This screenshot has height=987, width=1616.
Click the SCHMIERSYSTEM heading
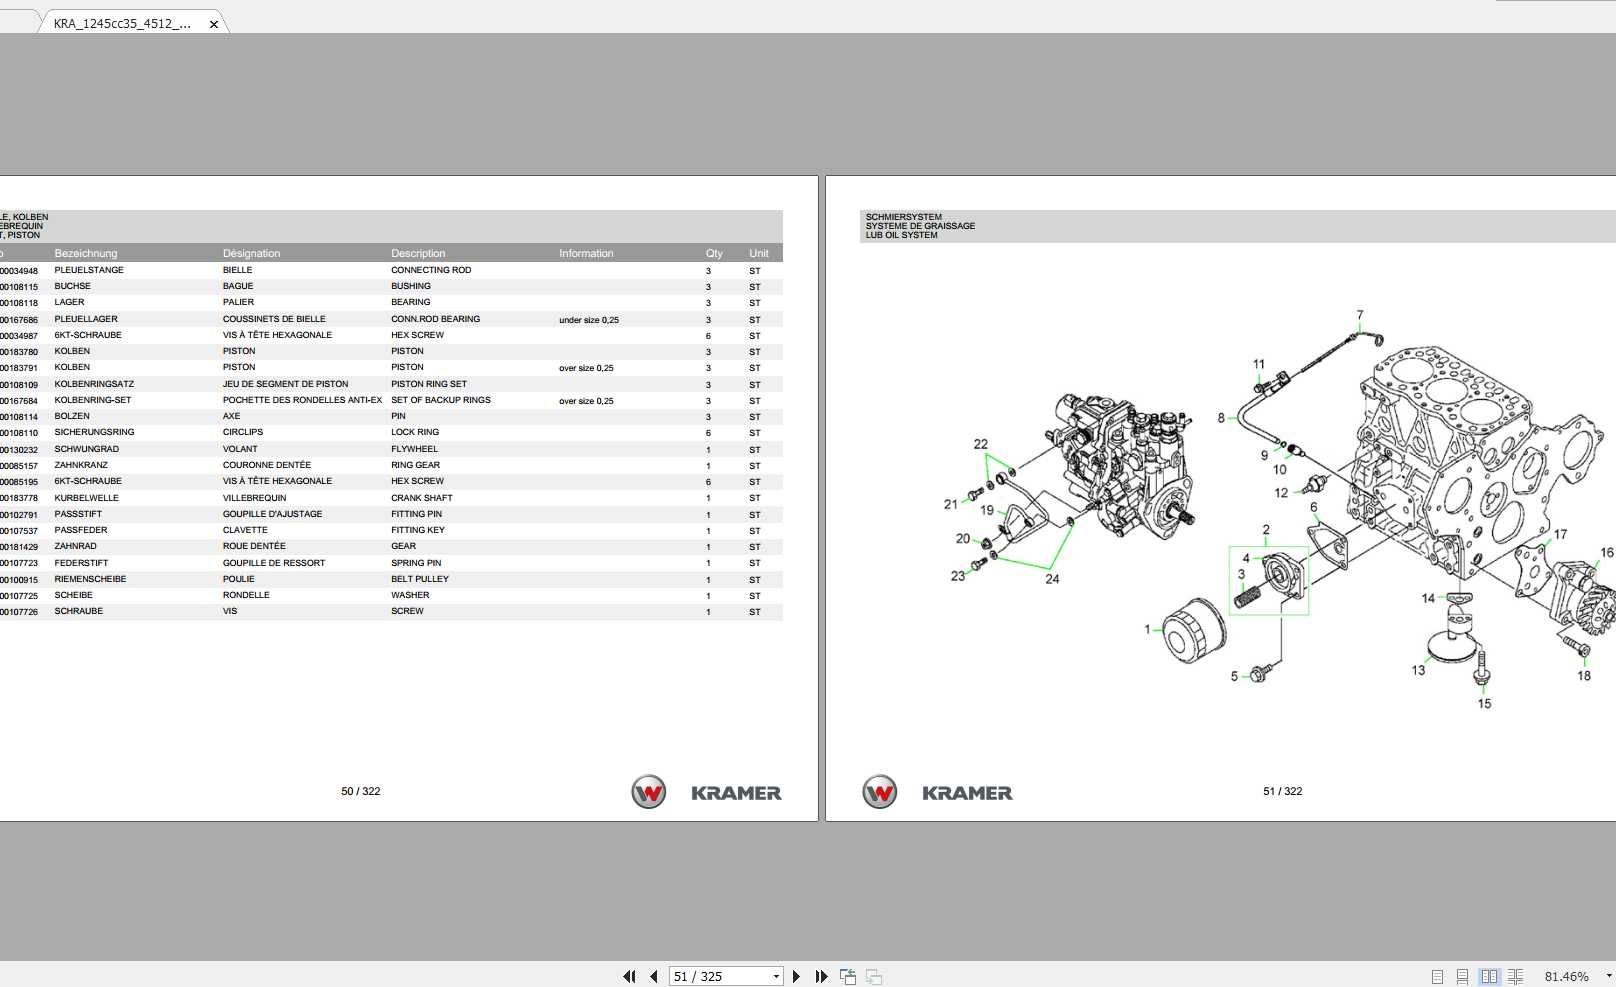[904, 217]
